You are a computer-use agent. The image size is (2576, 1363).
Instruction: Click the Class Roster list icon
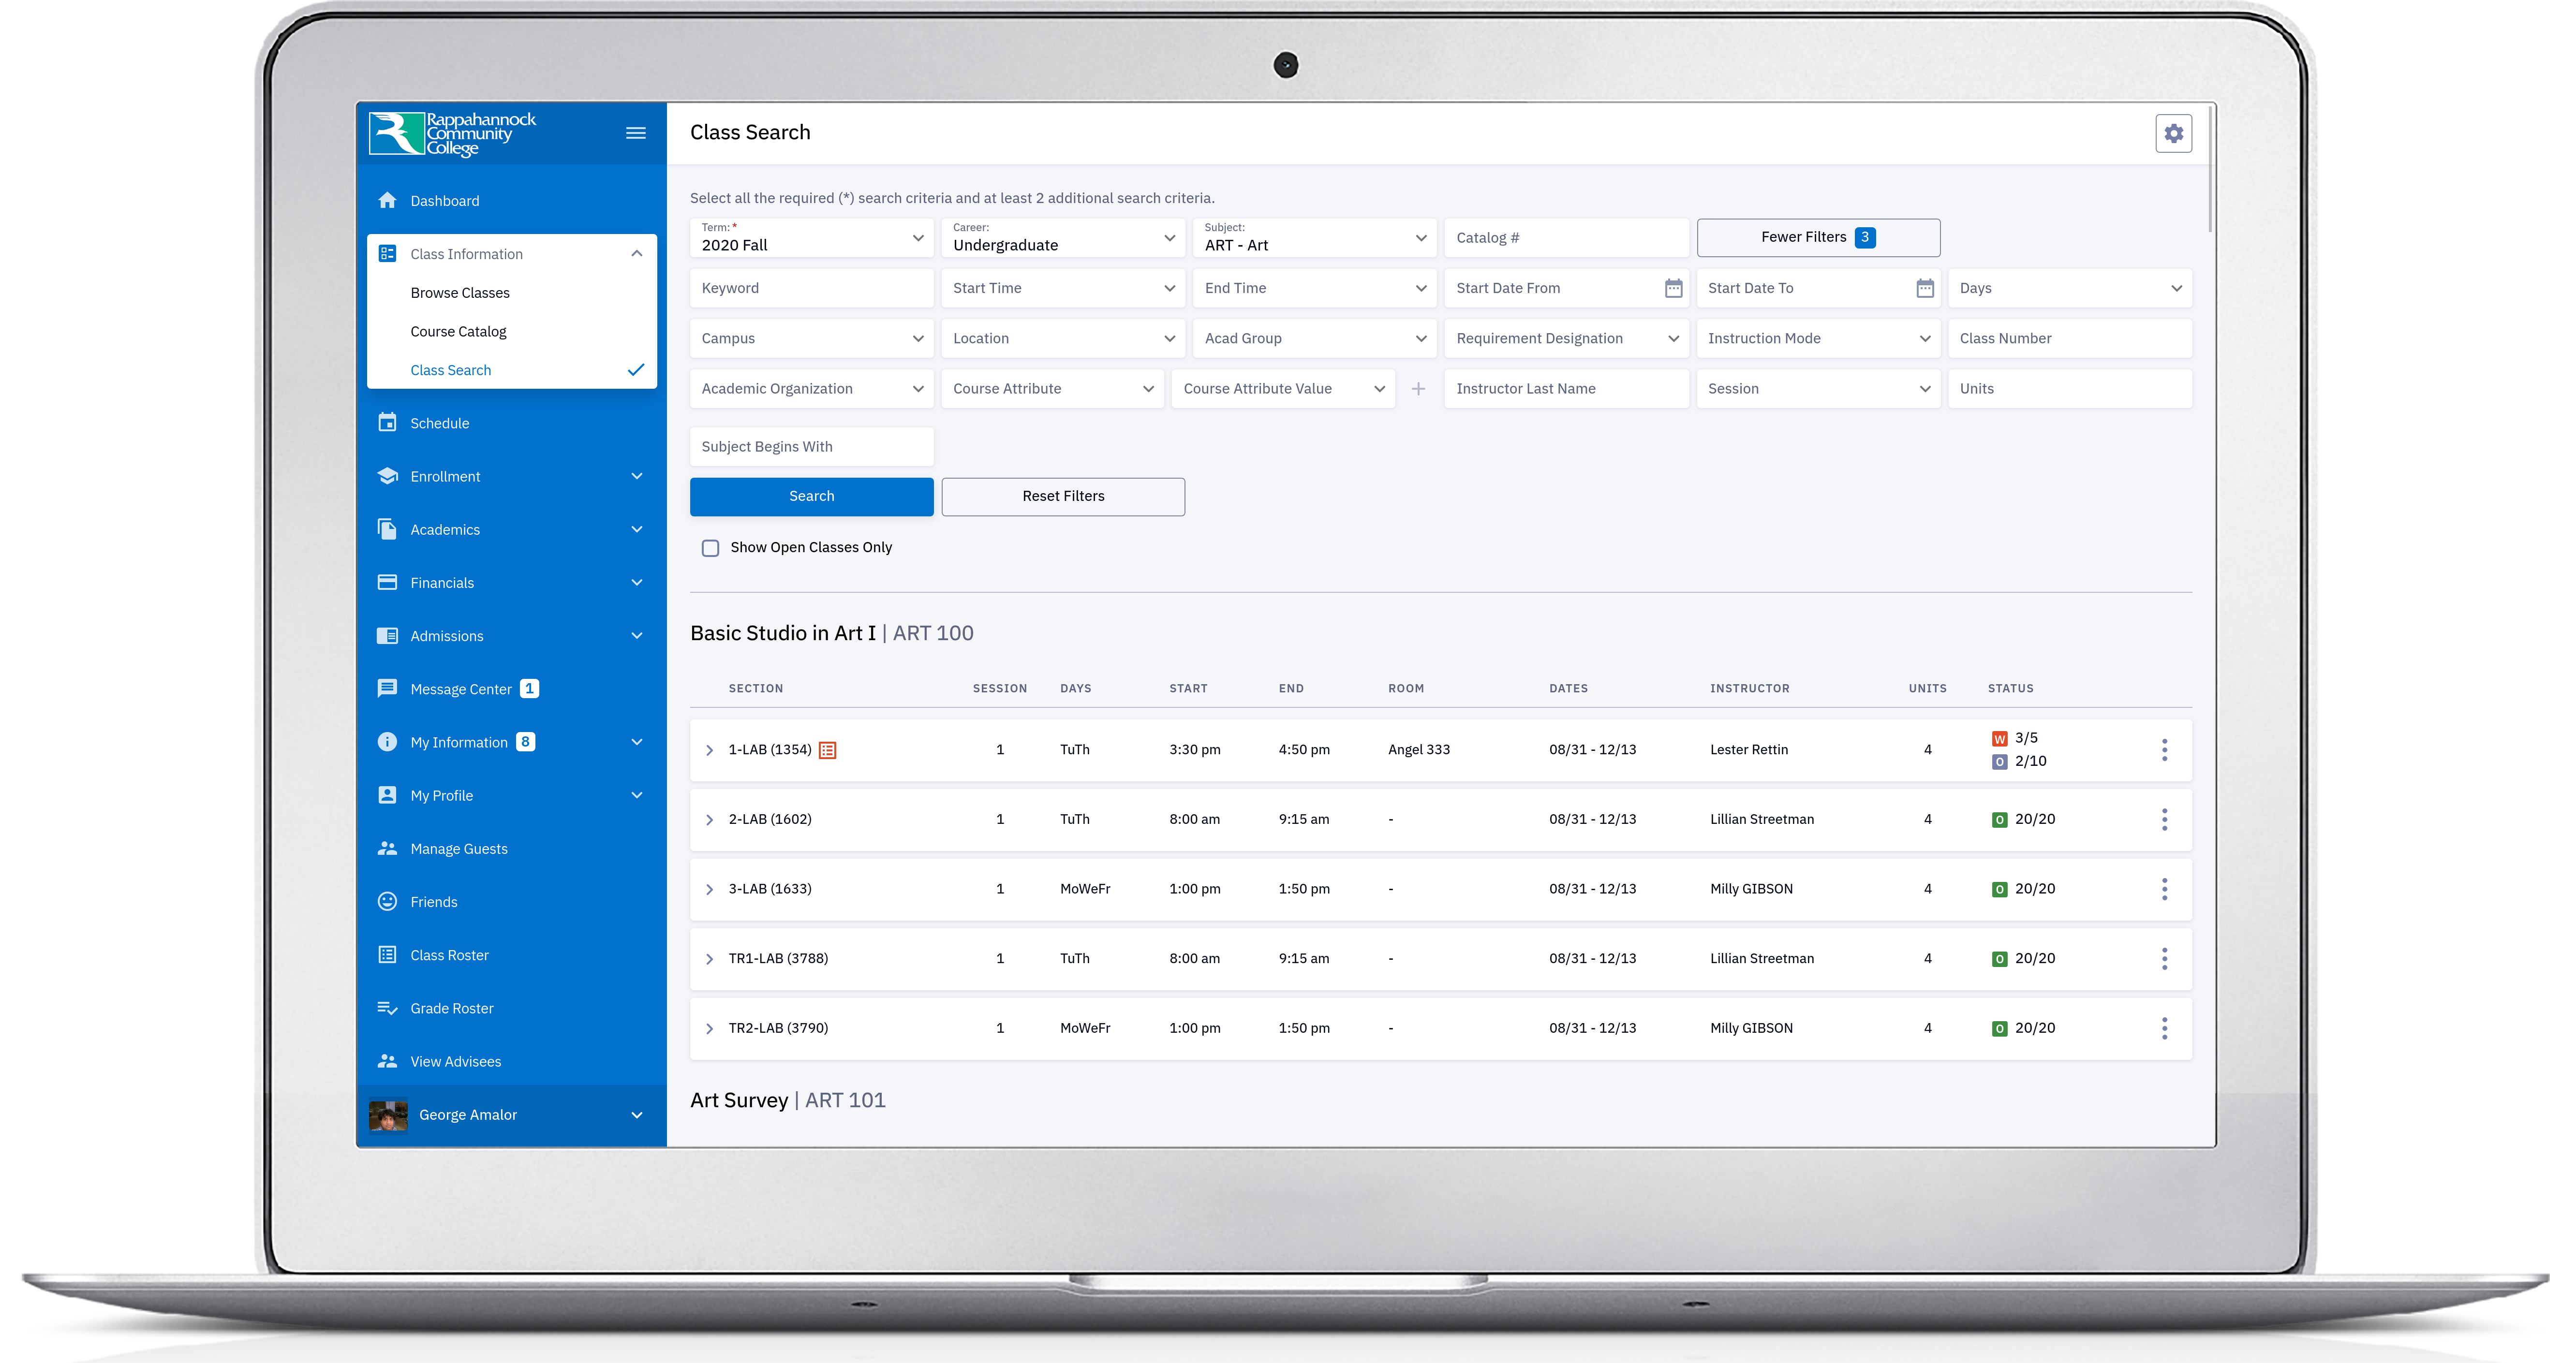click(388, 954)
